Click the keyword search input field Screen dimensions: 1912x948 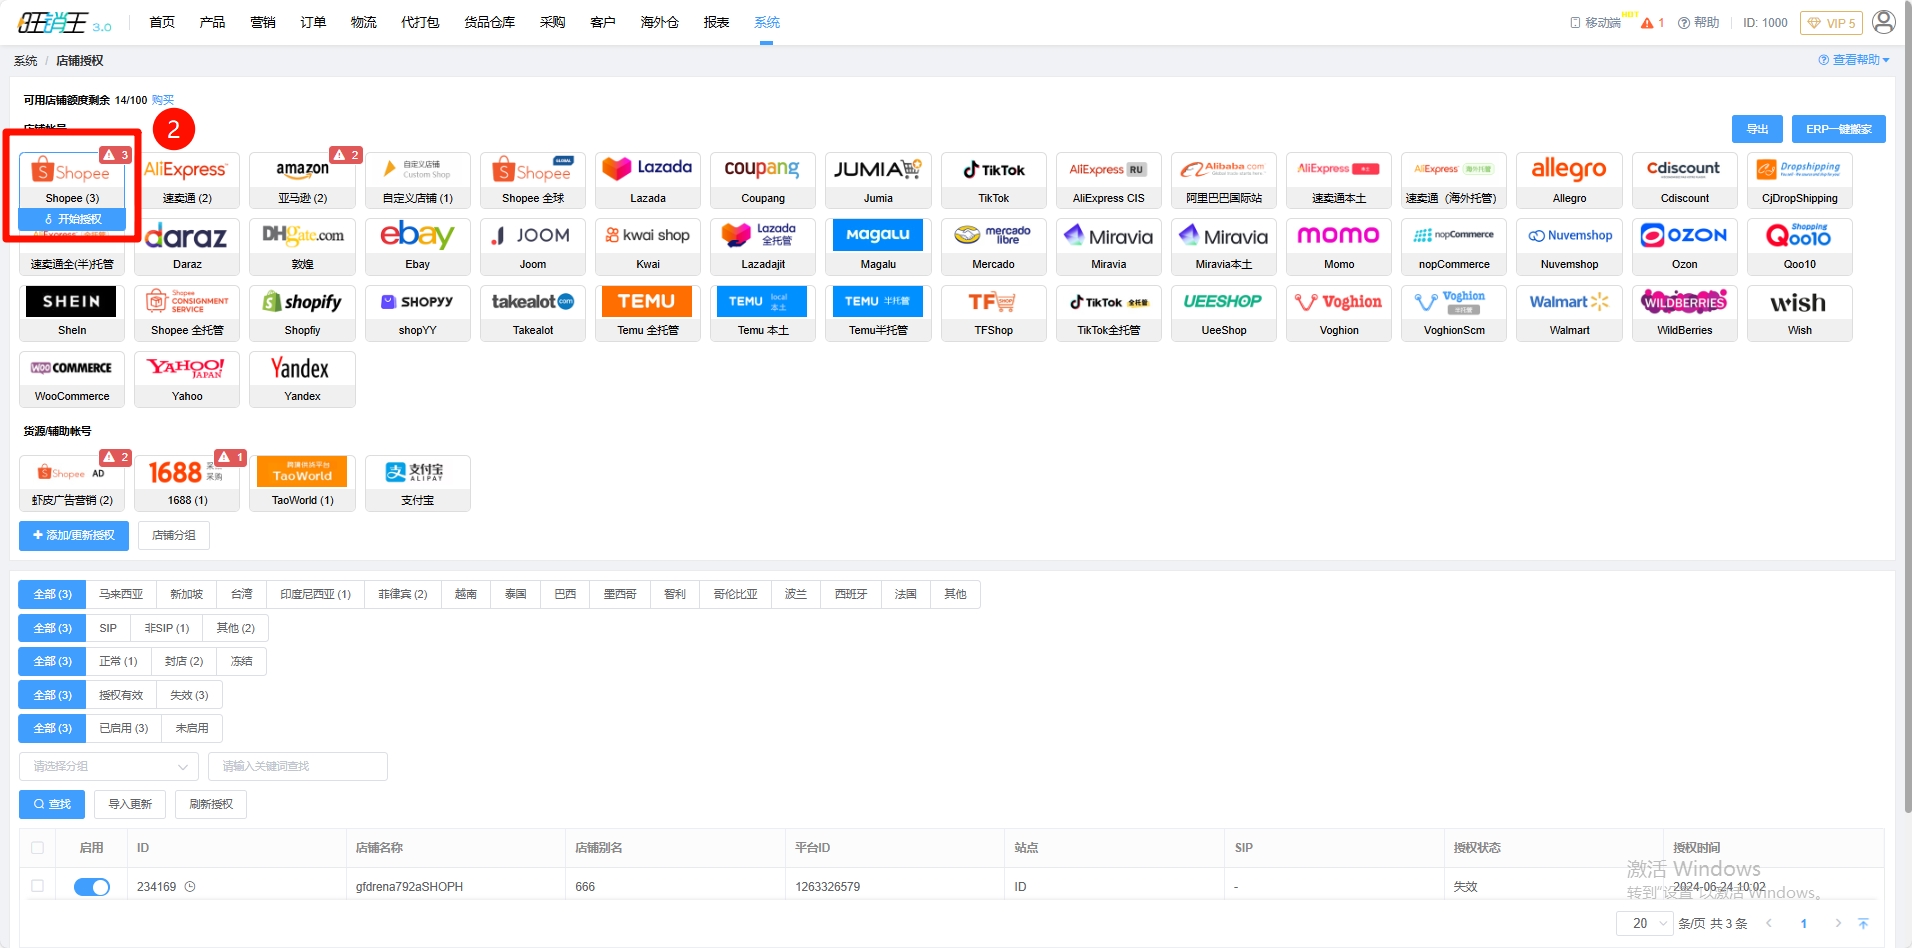click(297, 767)
